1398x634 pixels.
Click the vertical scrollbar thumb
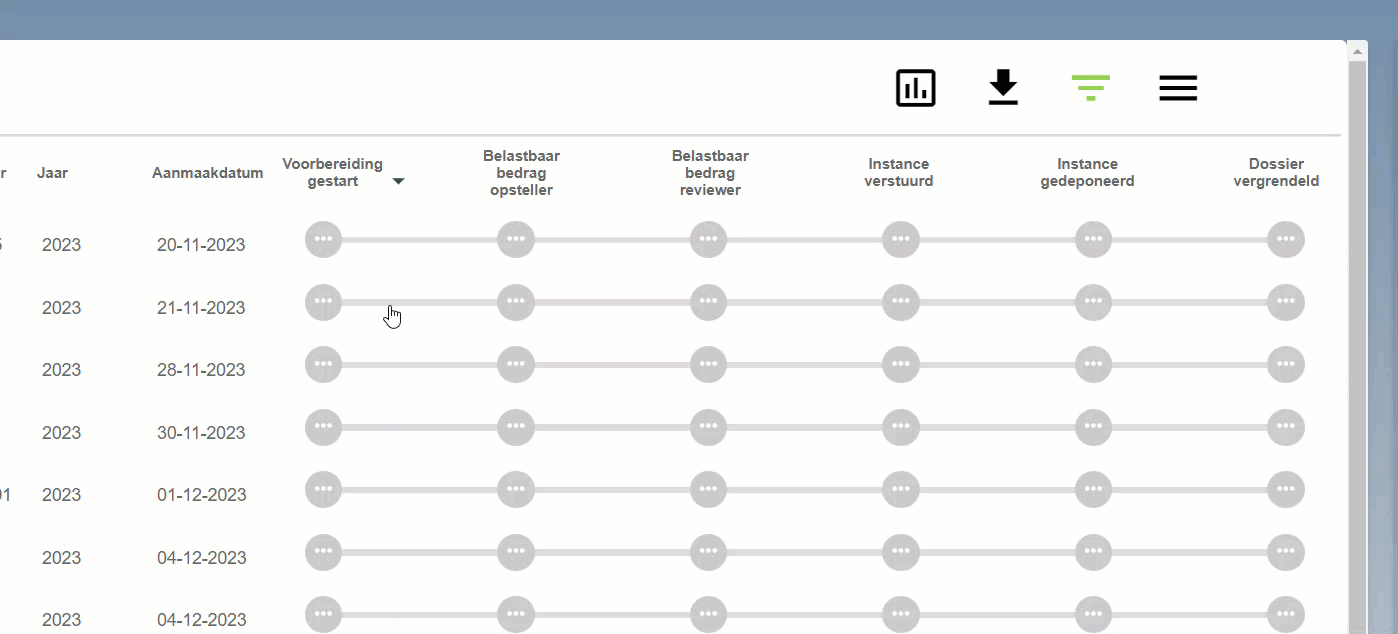coord(1357,345)
